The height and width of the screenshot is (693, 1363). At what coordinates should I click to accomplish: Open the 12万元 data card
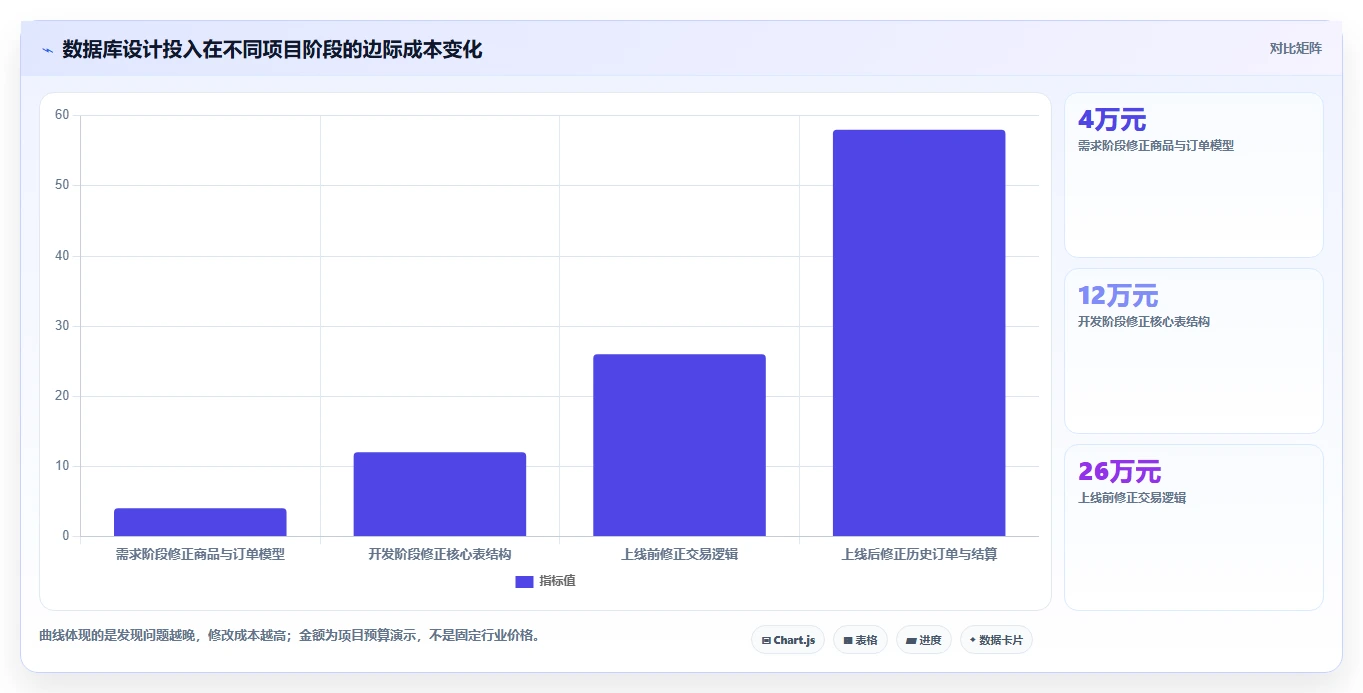1194,351
